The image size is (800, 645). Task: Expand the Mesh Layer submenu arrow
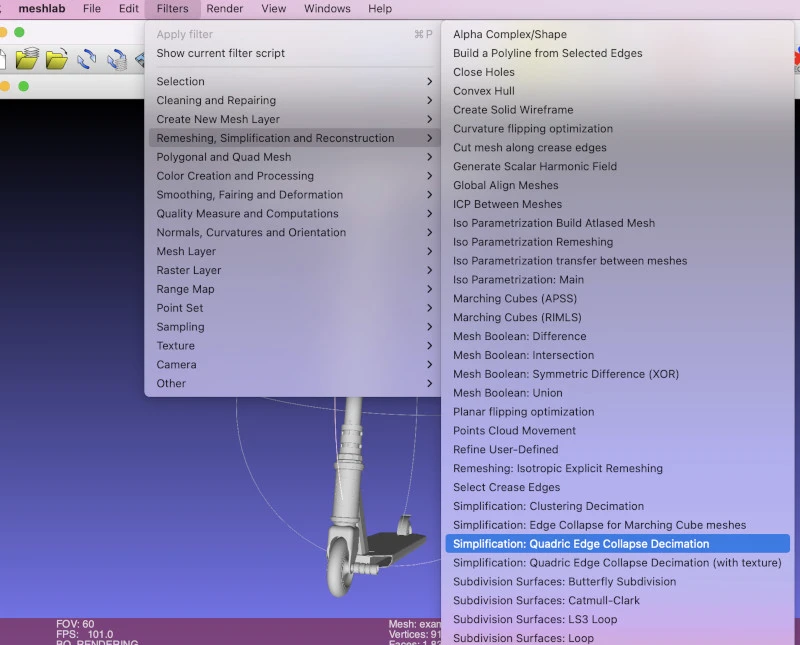click(430, 252)
